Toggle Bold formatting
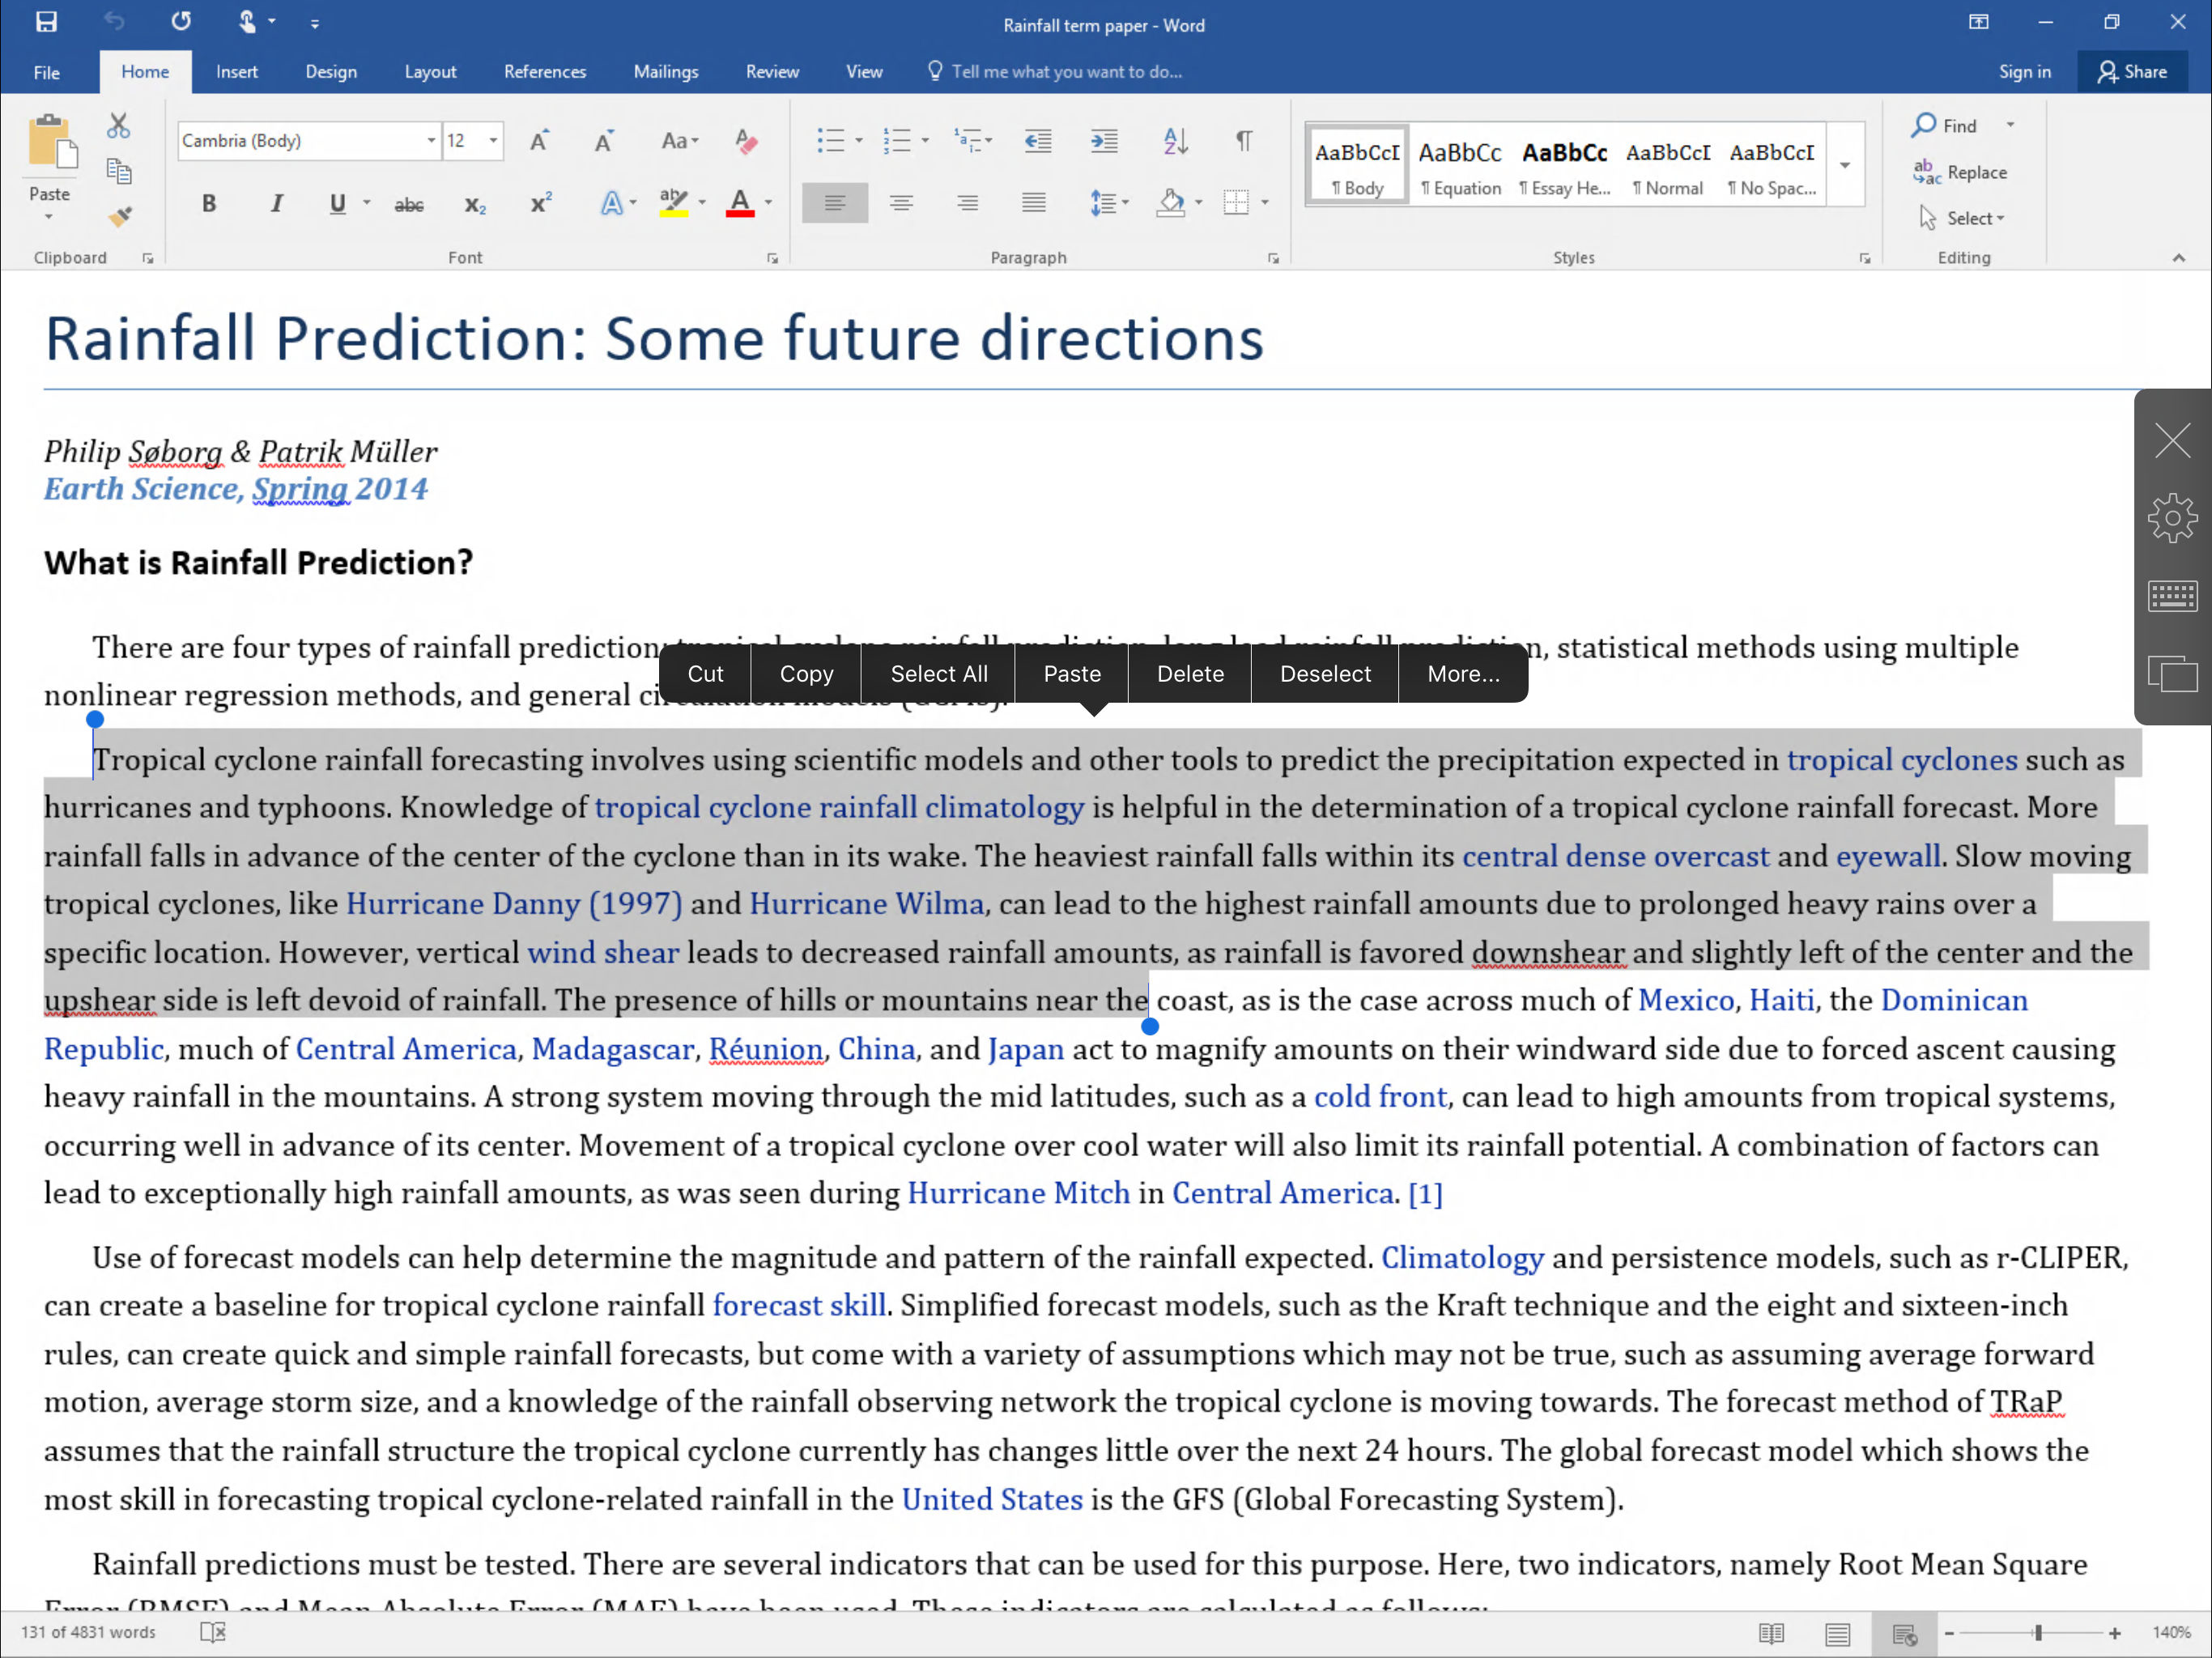The width and height of the screenshot is (2212, 1658). point(209,204)
